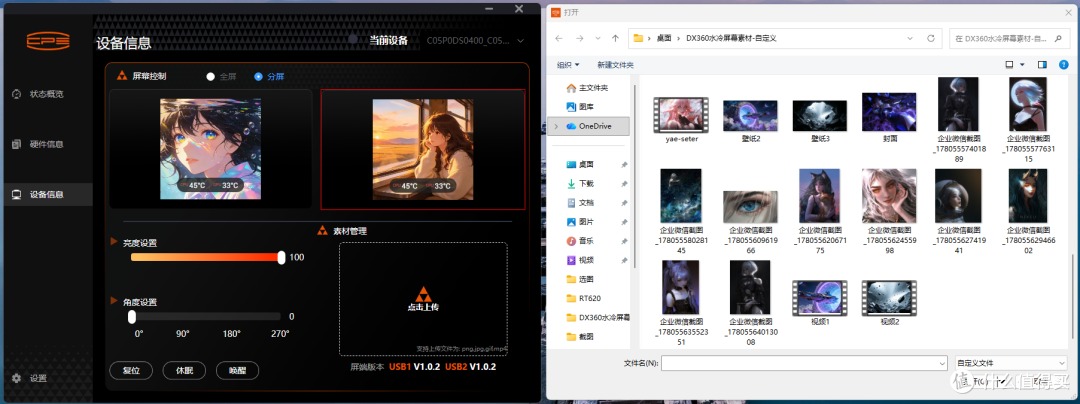This screenshot has height=404, width=1080.
Task: Expand the address bar history dropdown
Action: tap(911, 38)
